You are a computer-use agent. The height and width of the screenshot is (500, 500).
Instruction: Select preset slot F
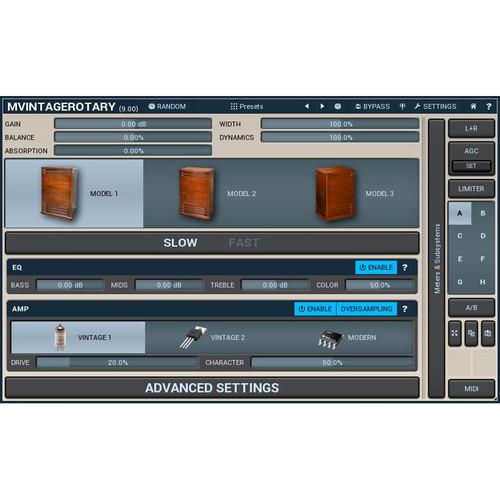click(x=483, y=259)
